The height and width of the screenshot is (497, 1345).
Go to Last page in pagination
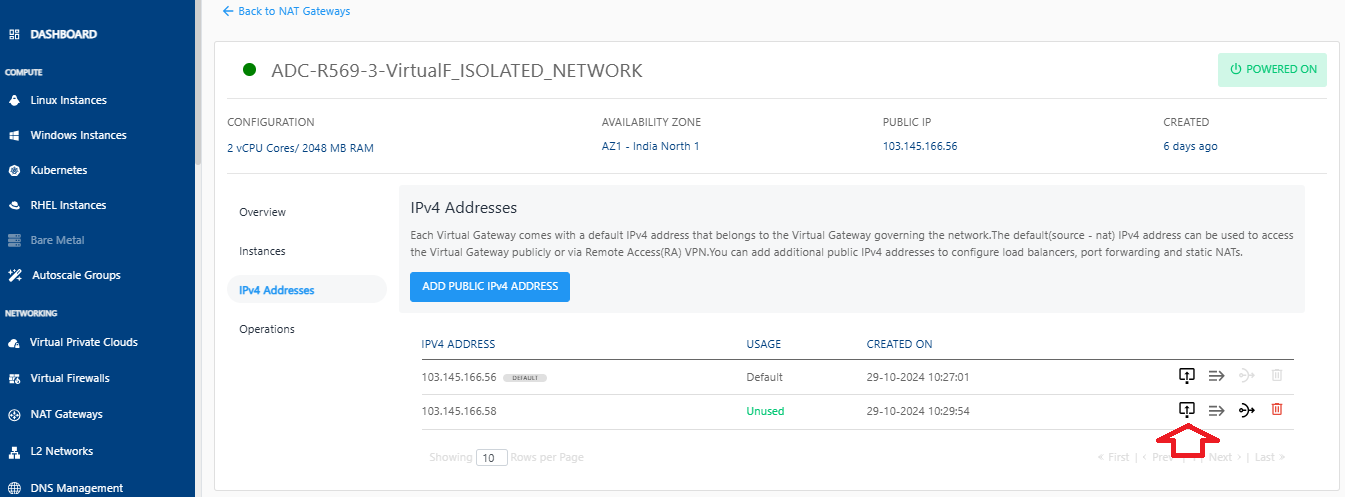(1270, 457)
